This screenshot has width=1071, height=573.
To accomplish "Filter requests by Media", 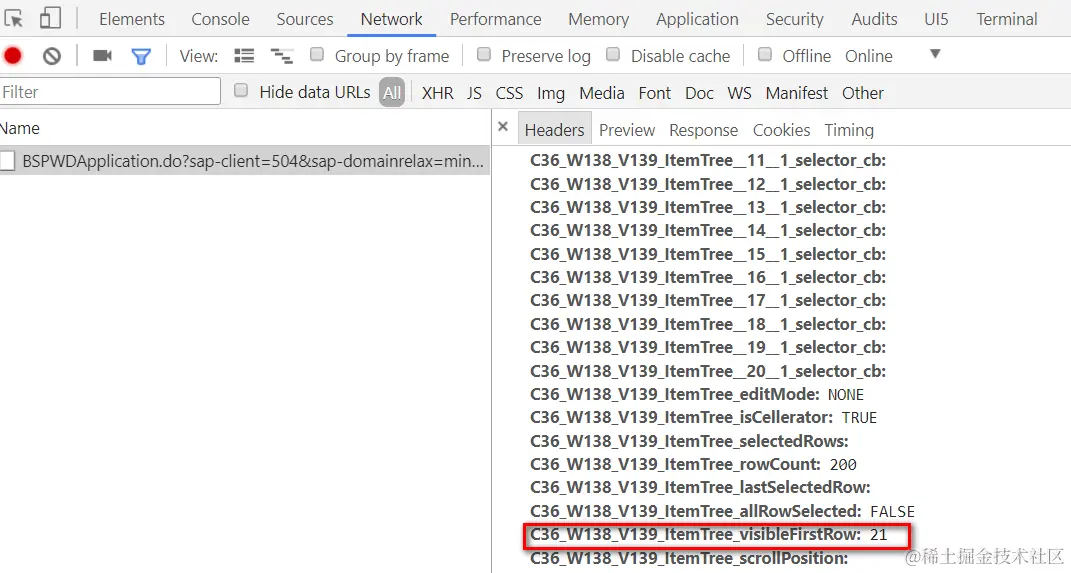I will click(602, 93).
